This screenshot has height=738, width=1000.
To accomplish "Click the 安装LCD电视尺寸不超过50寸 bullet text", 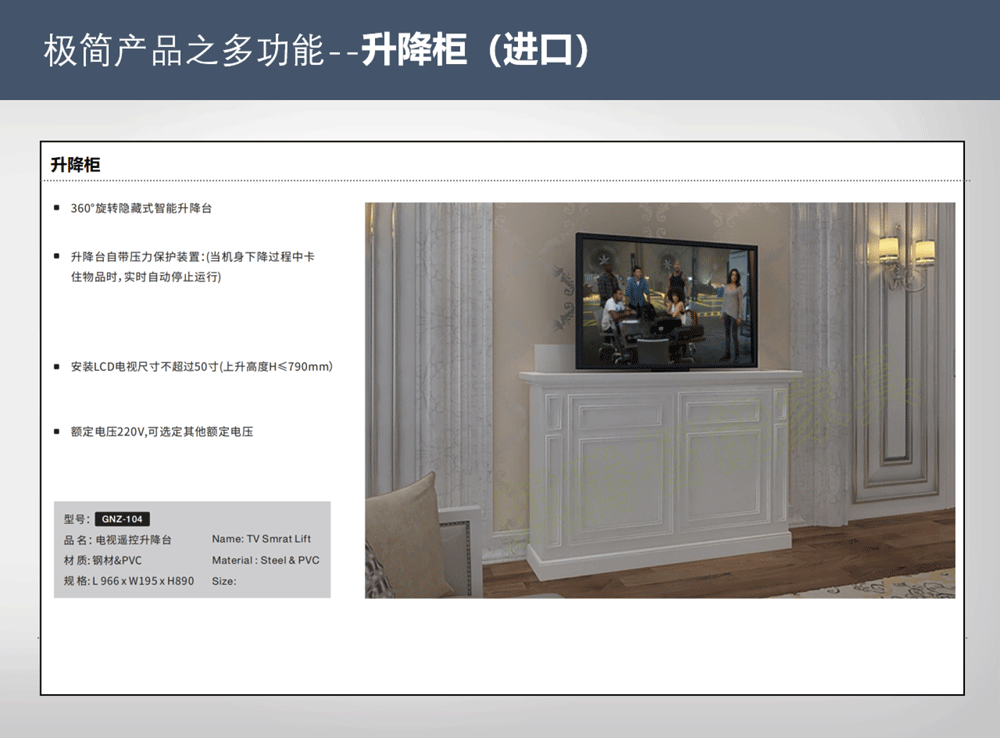I will pyautogui.click(x=201, y=367).
